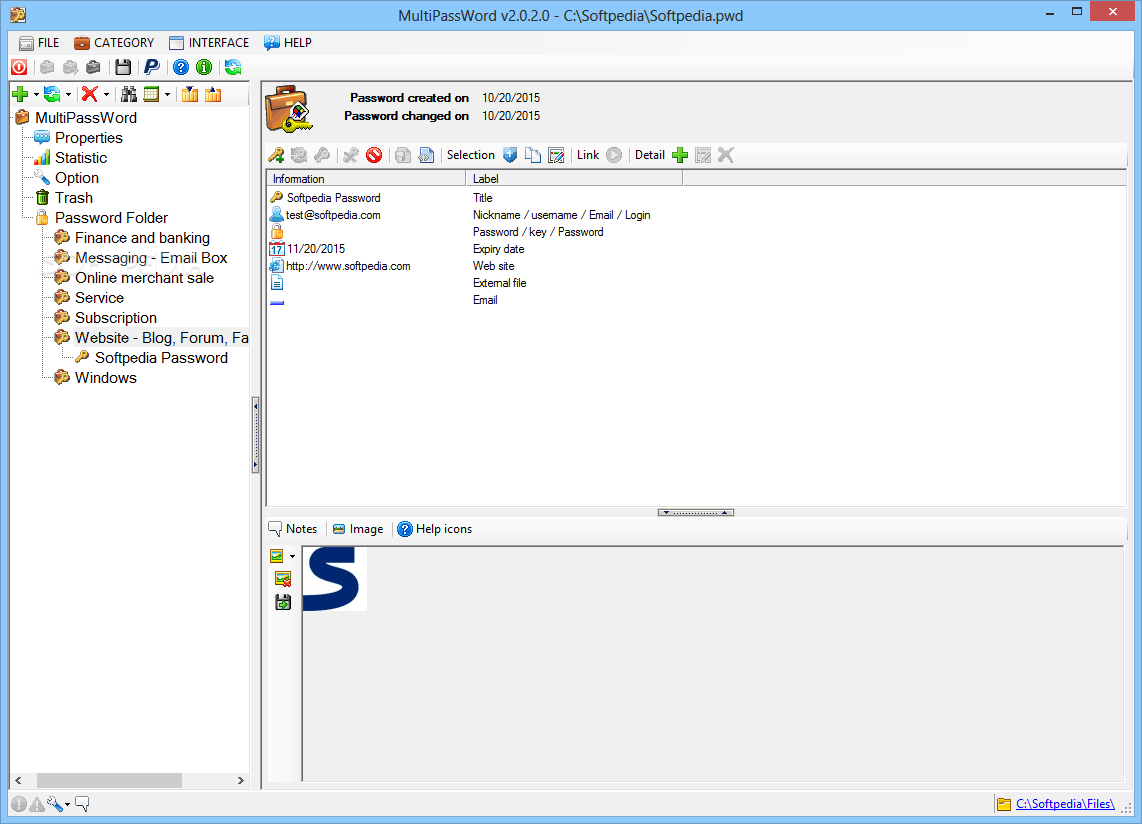
Task: Click the horizontal splitter handle above the Notes tab
Action: pos(696,513)
